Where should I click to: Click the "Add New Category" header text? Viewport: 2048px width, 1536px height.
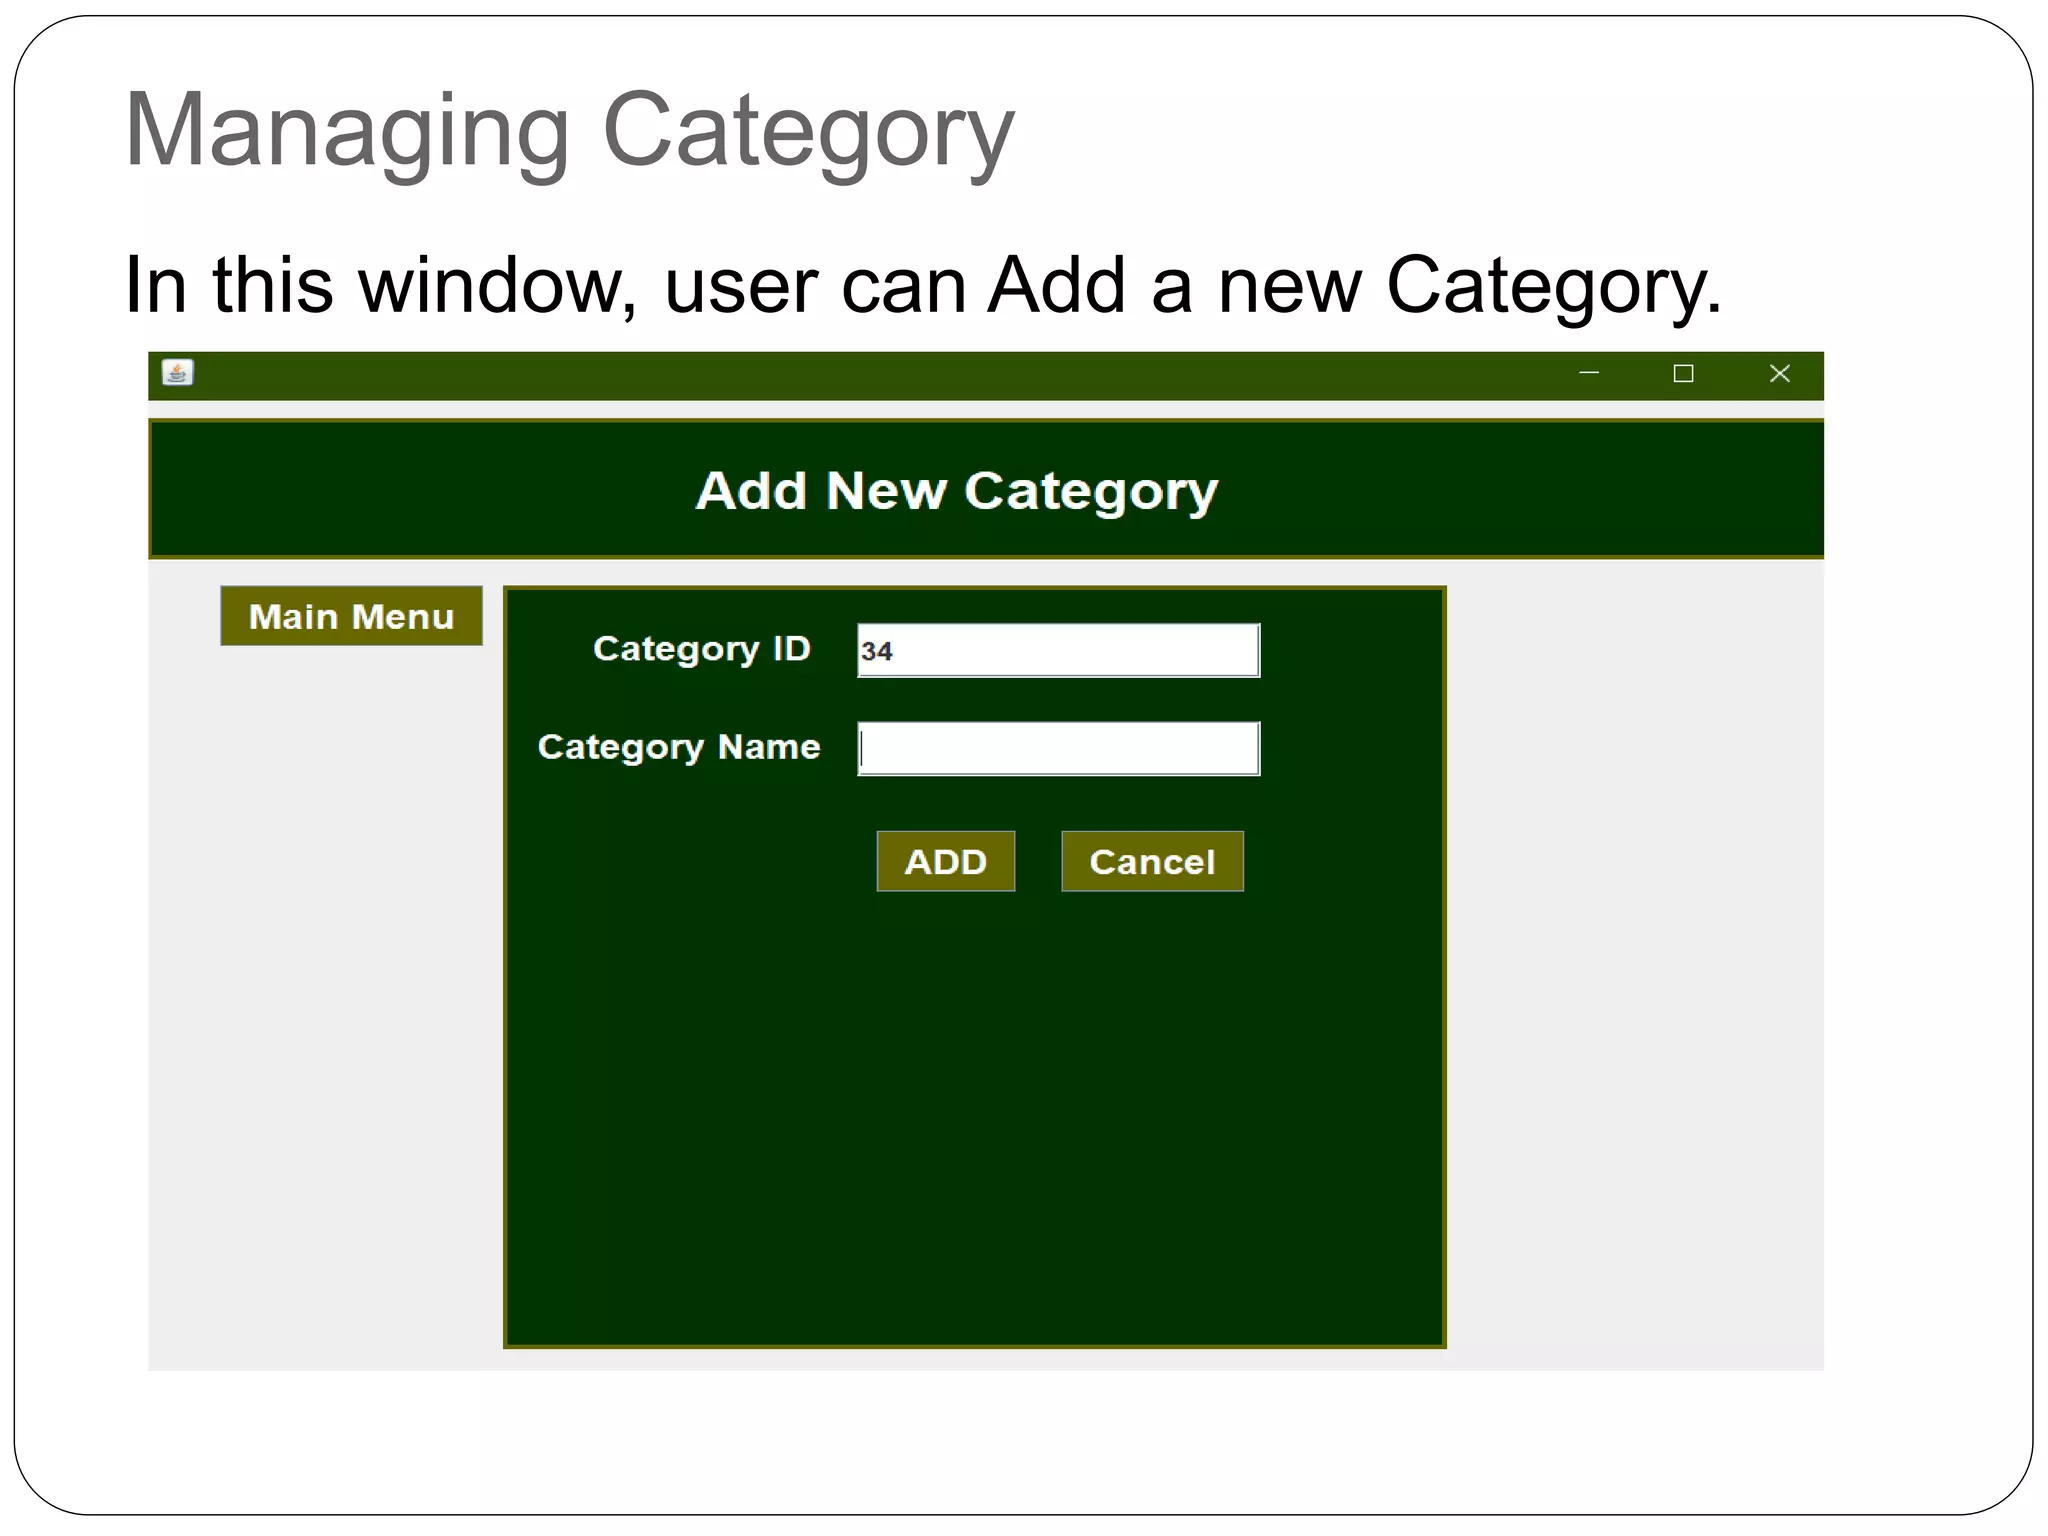(956, 490)
